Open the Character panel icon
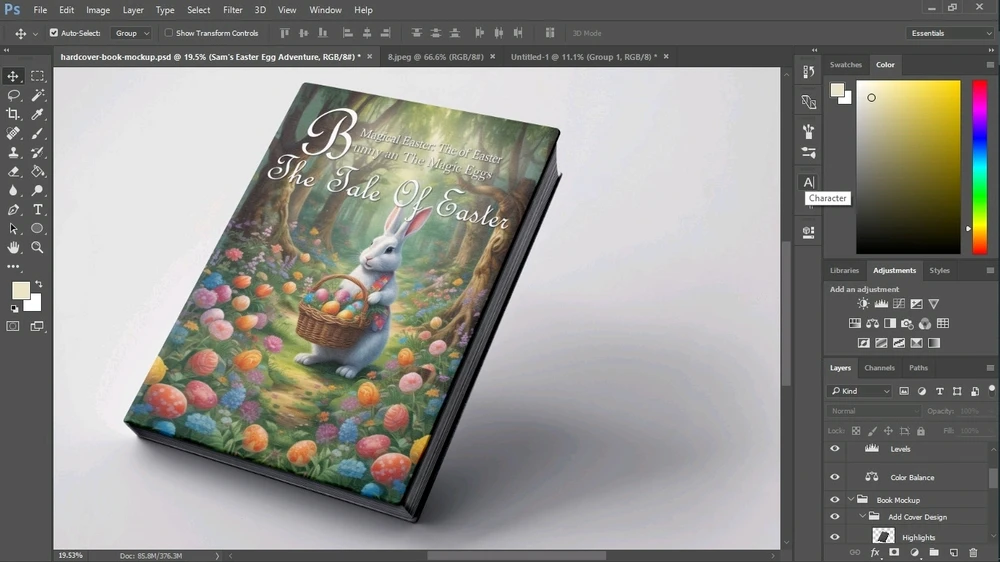This screenshot has height=562, width=1000. (x=808, y=182)
